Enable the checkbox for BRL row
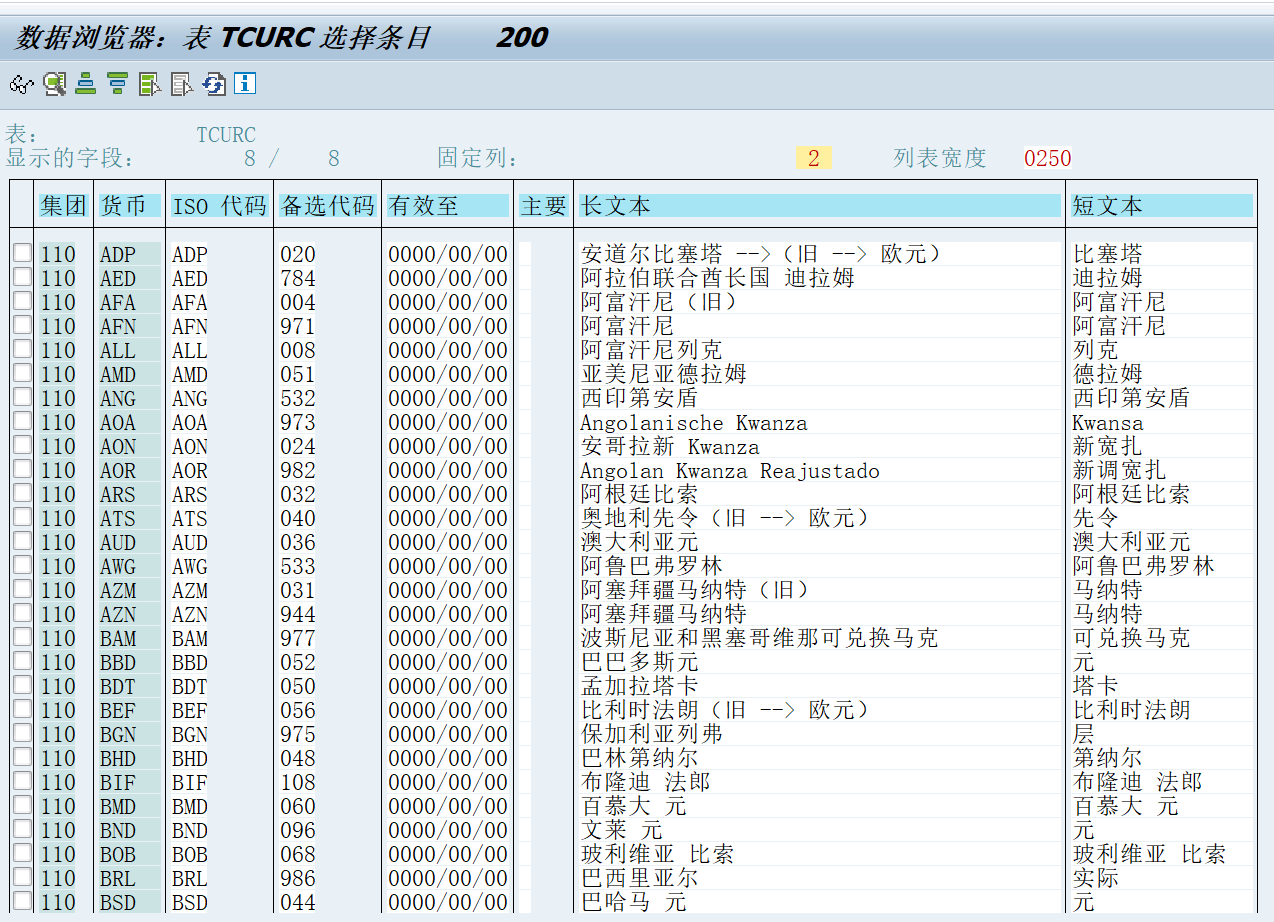1274x922 pixels. [22, 877]
